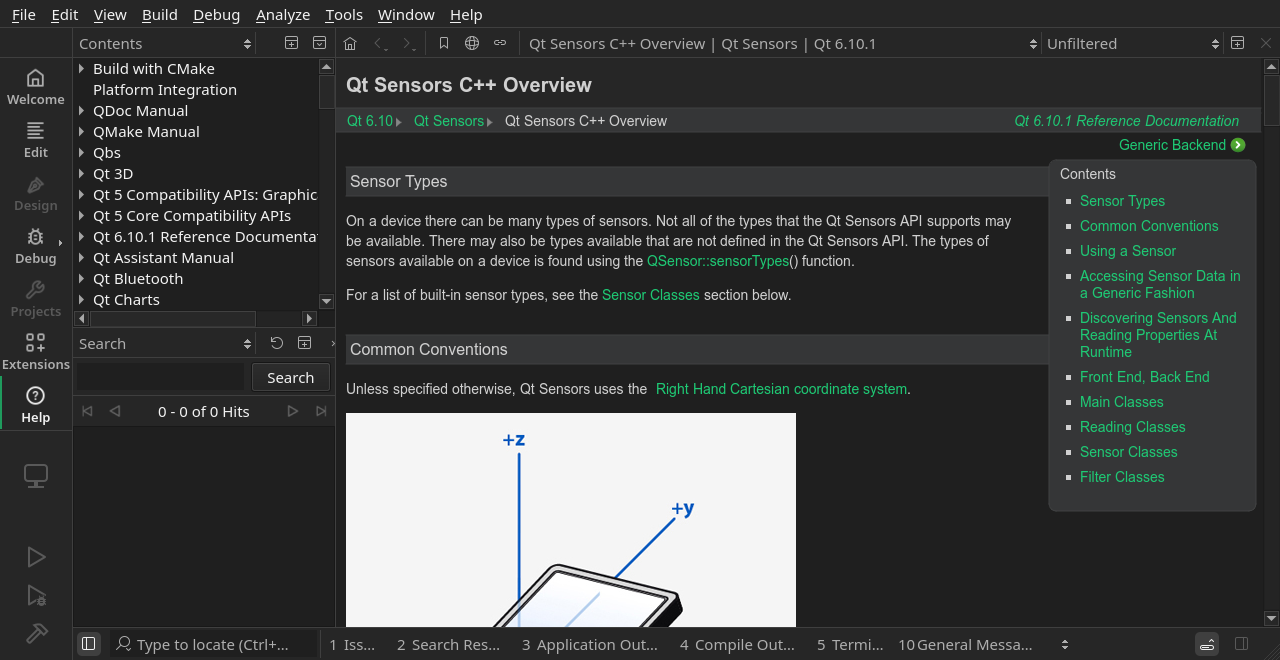Open the Unfiltered help filter dropdown
Viewport: 1280px width, 660px height.
[x=1133, y=43]
